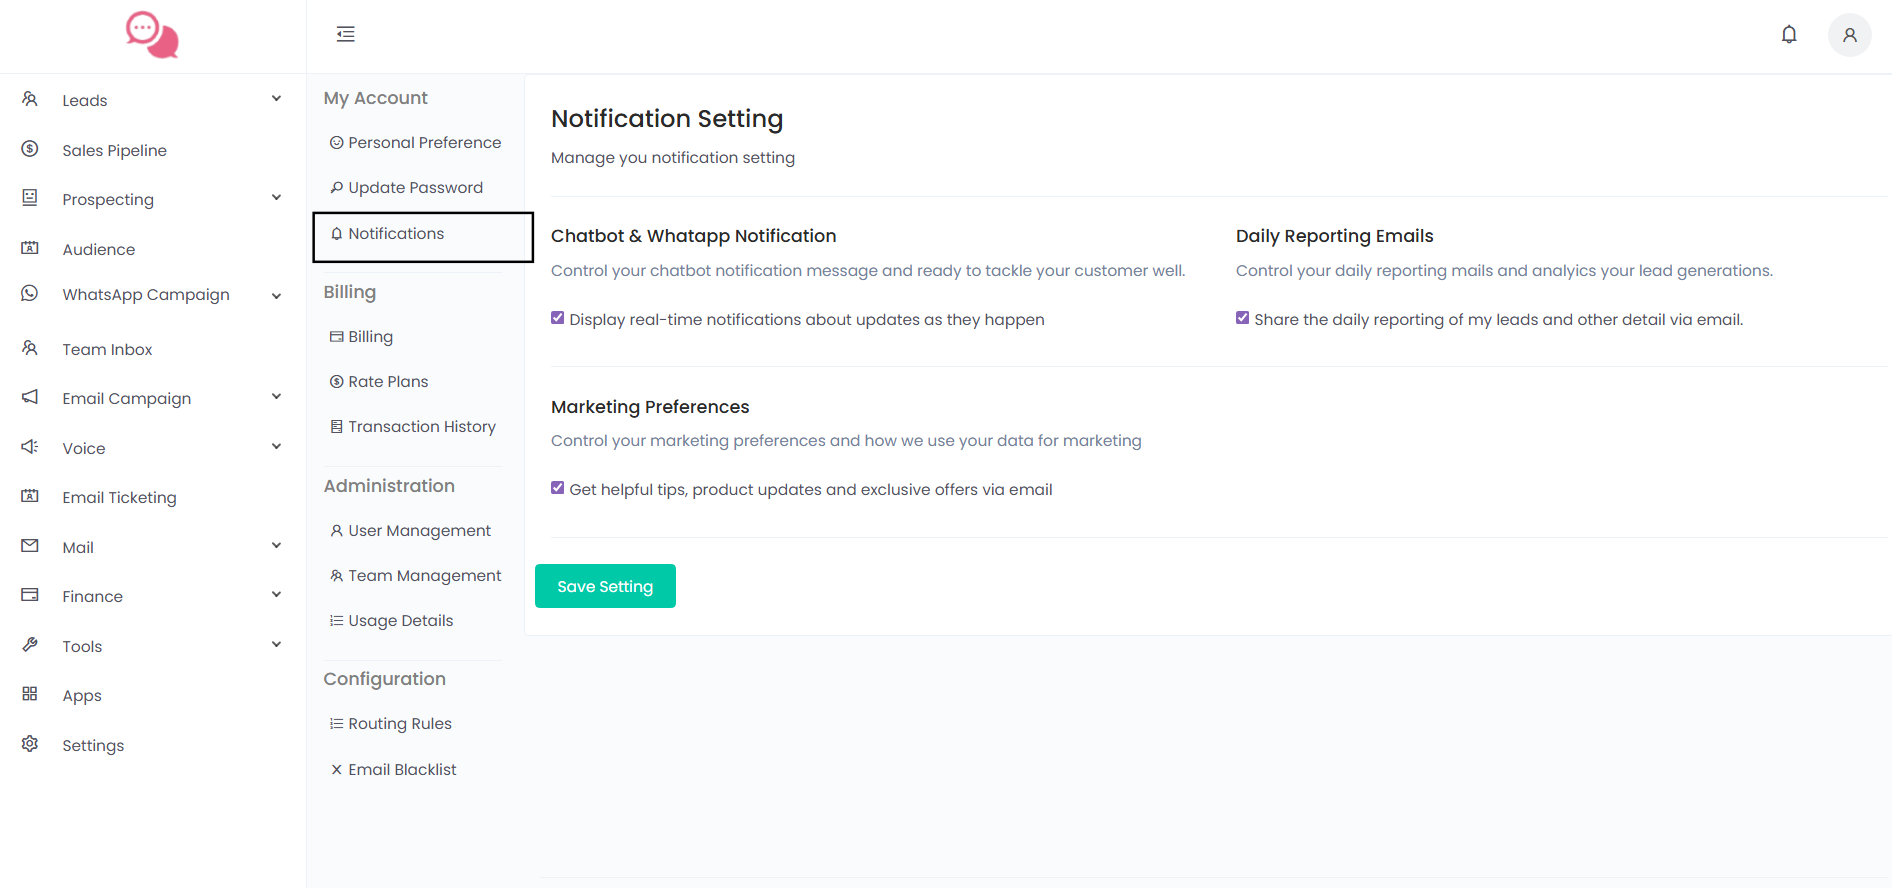Expand the Finance submenu arrow
Image resolution: width=1892 pixels, height=888 pixels.
pyautogui.click(x=276, y=595)
